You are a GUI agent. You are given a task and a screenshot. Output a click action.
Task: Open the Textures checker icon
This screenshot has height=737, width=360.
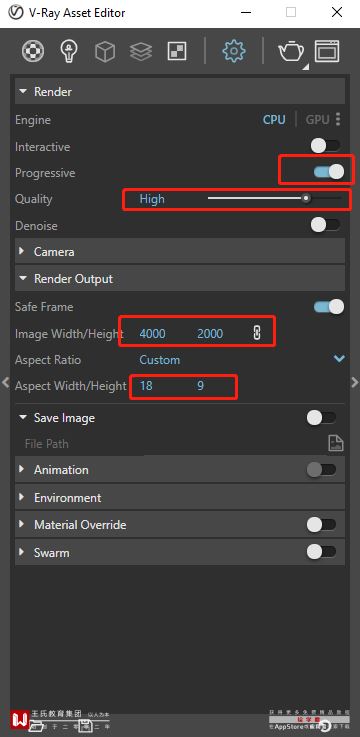(x=177, y=51)
